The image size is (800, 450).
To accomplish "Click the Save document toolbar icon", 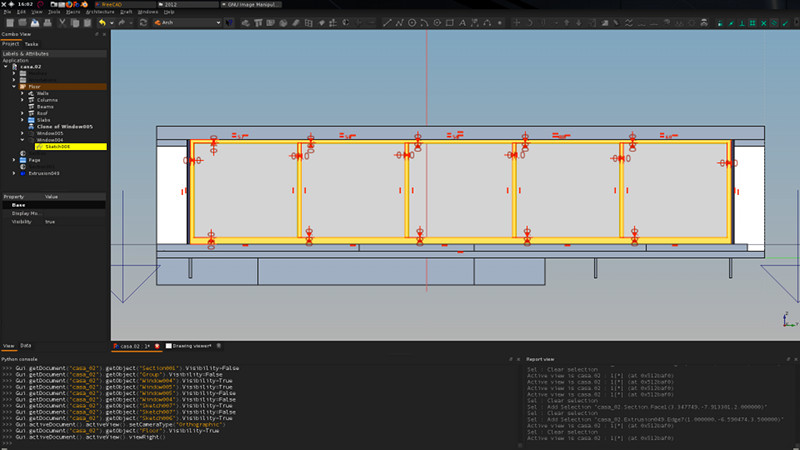I will click(35, 22).
